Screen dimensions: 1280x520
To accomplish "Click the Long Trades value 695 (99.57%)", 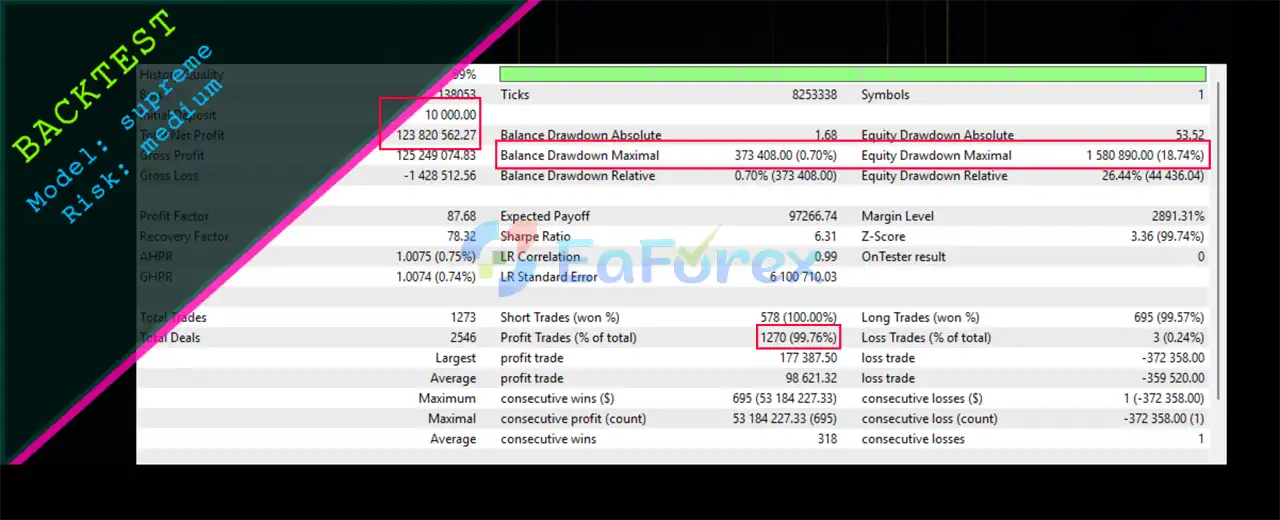I will pos(1168,317).
